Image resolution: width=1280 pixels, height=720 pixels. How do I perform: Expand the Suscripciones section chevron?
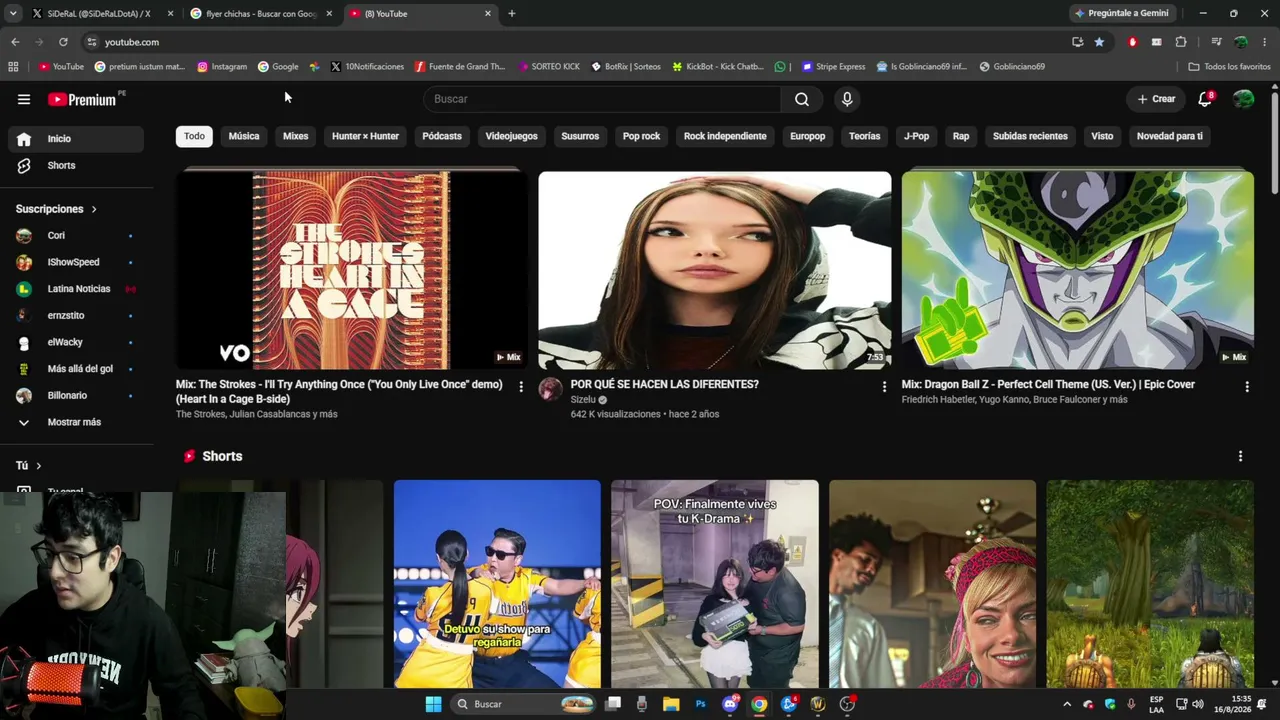[94, 209]
